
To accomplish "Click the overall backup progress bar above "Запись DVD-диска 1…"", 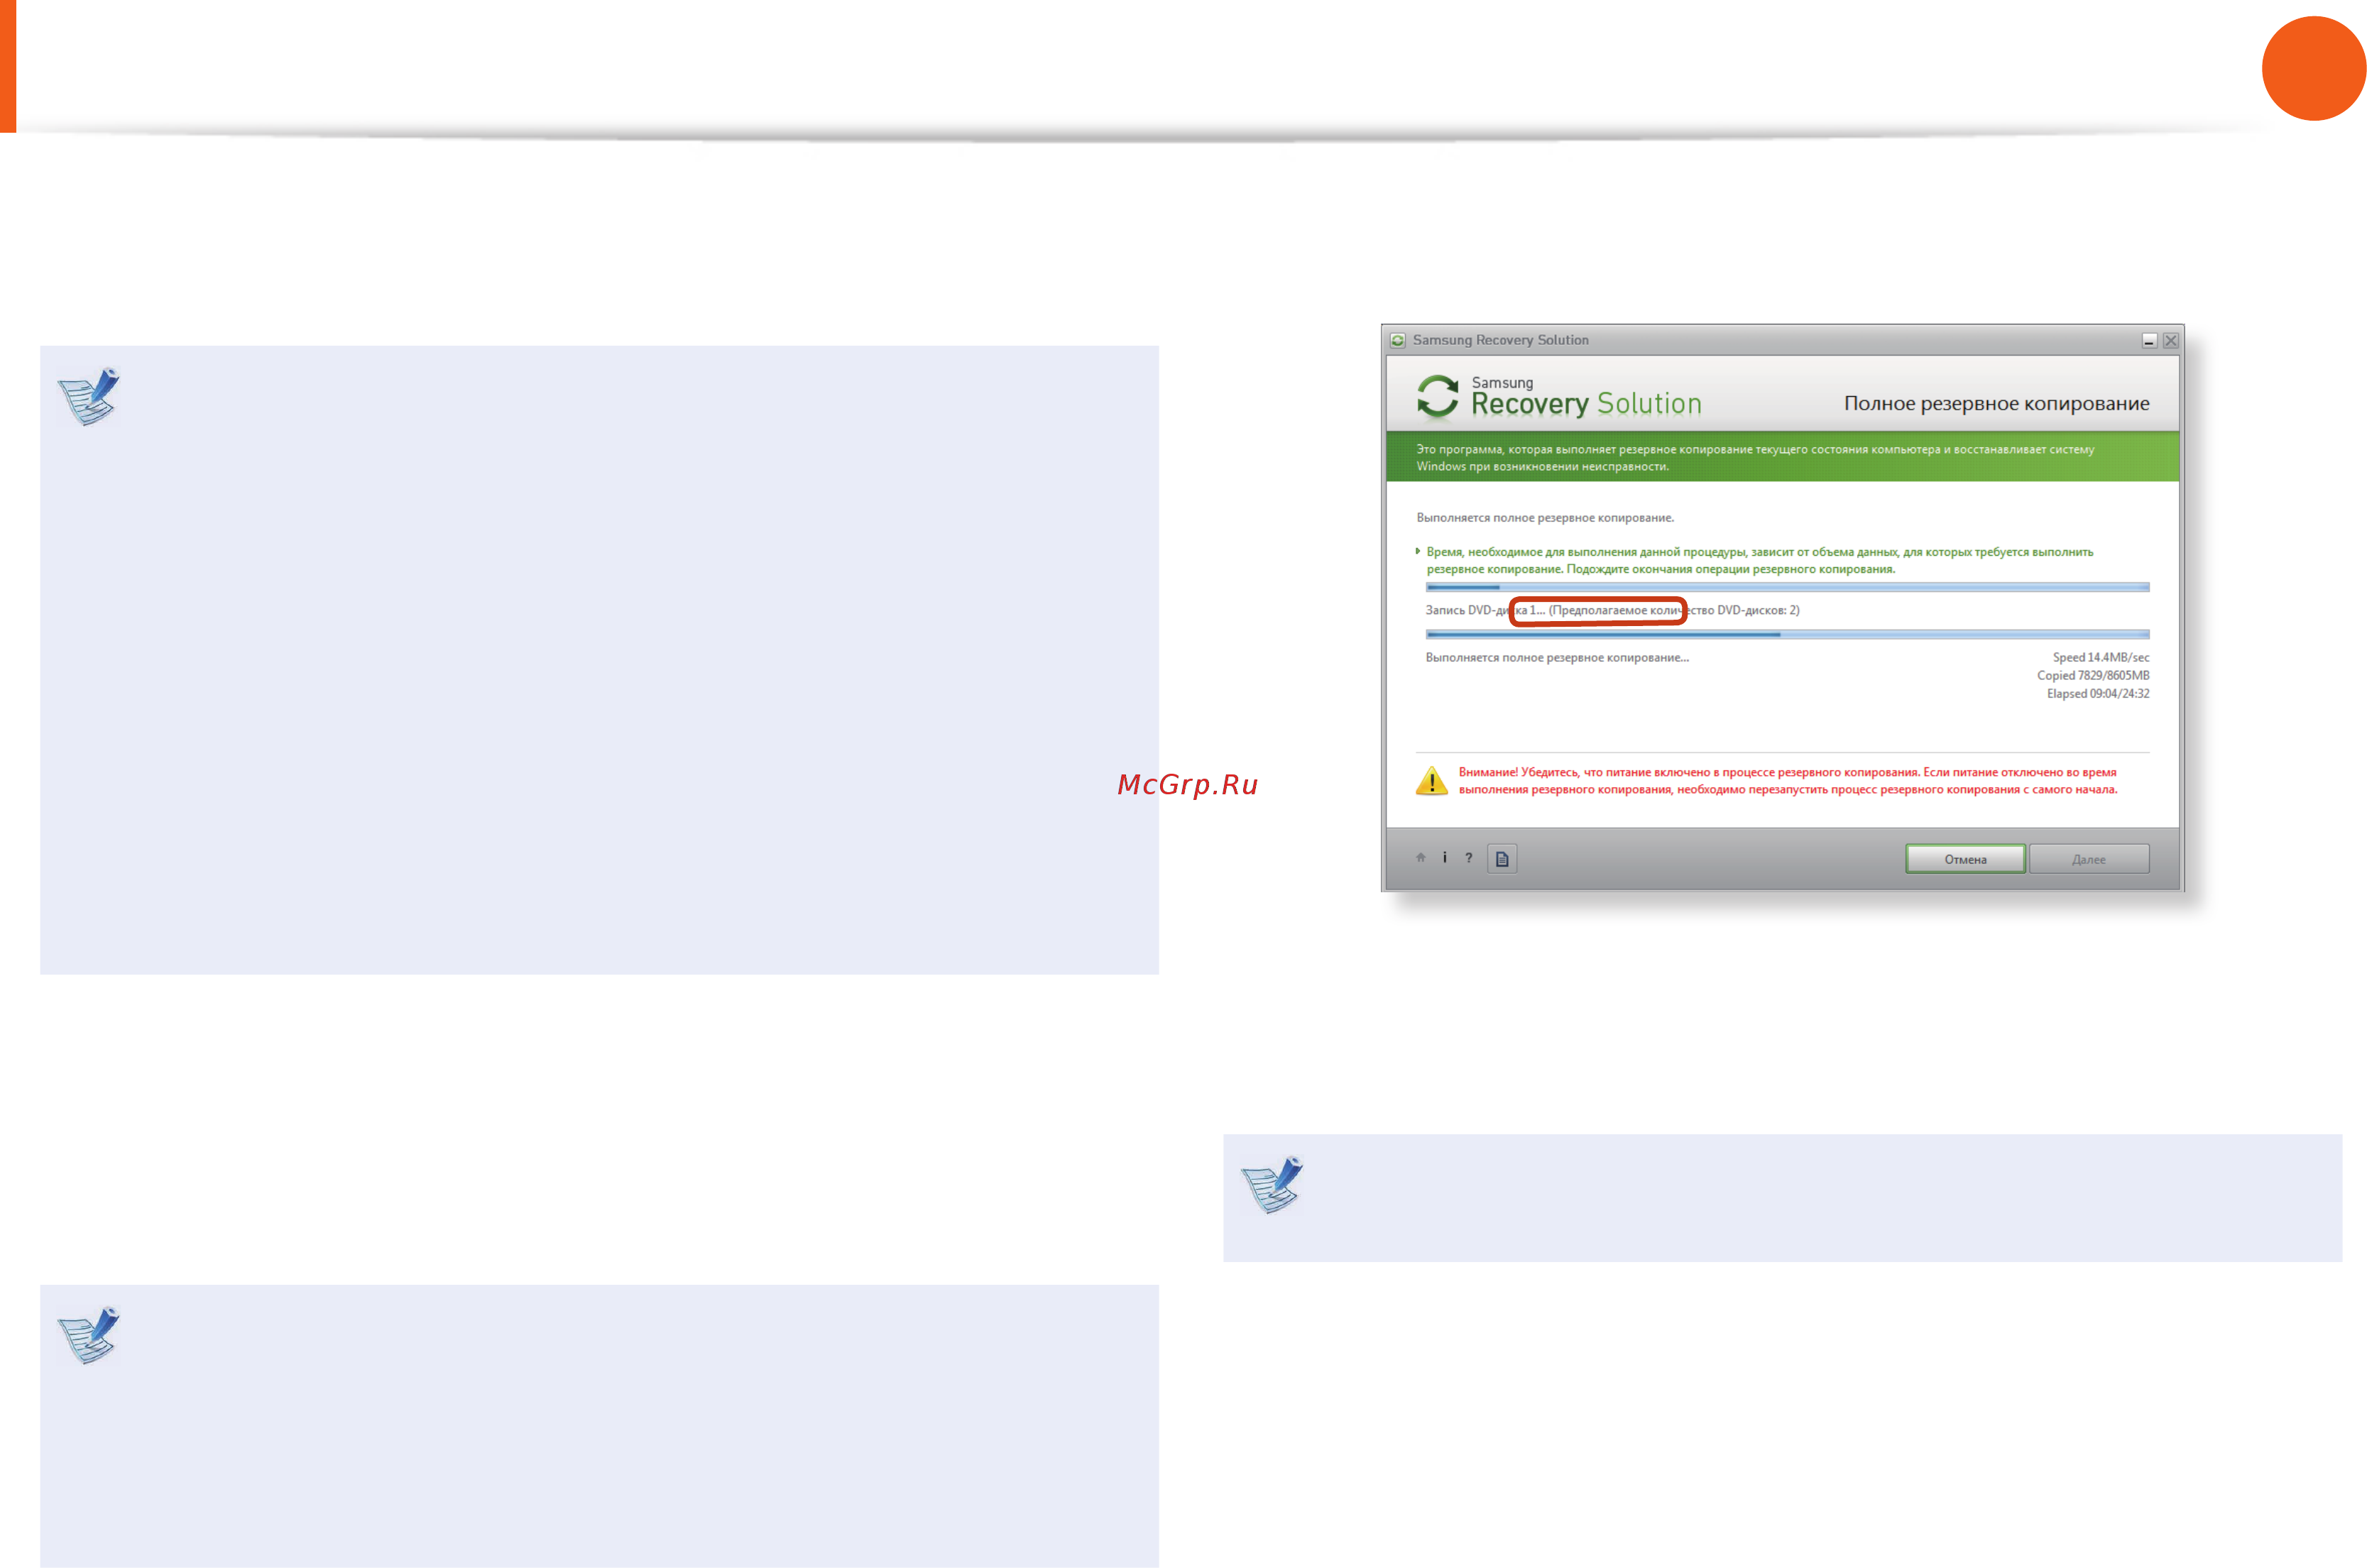I will click(1787, 587).
